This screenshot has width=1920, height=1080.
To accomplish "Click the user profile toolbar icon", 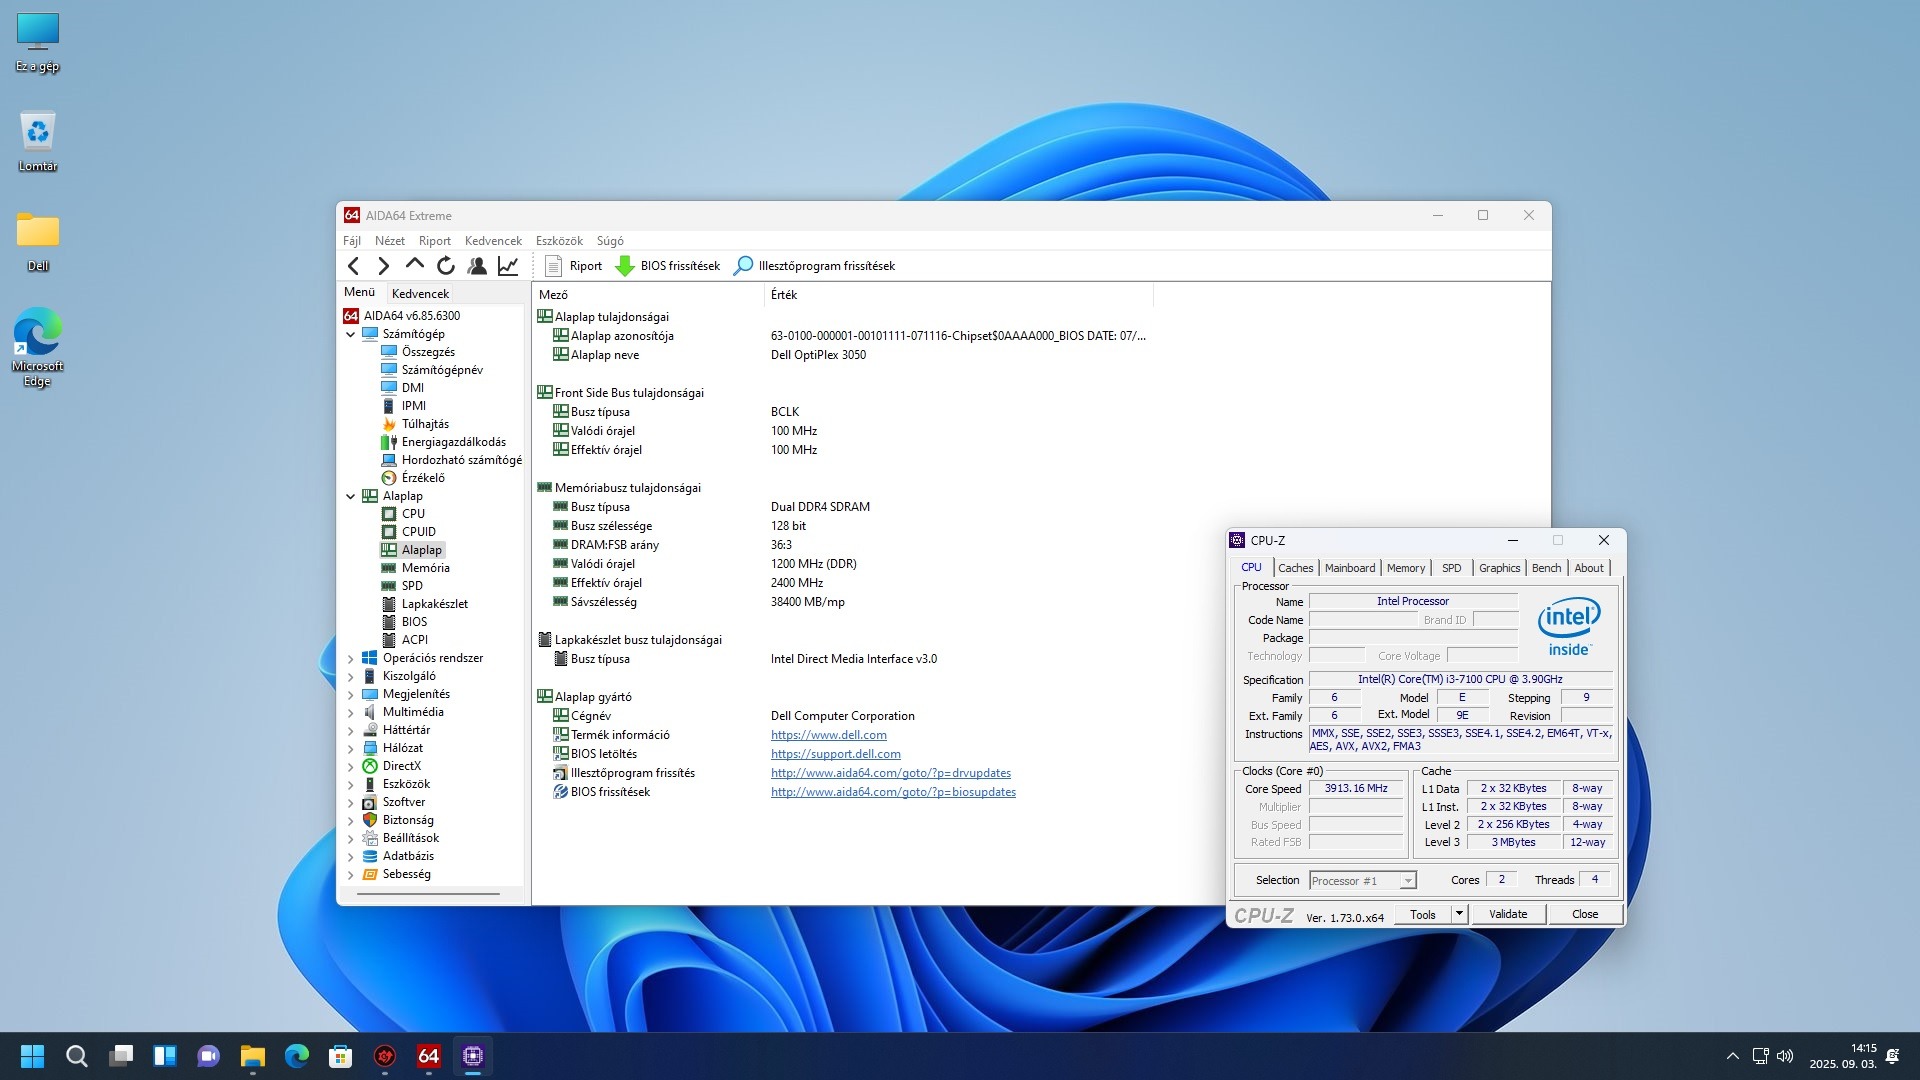I will point(477,266).
